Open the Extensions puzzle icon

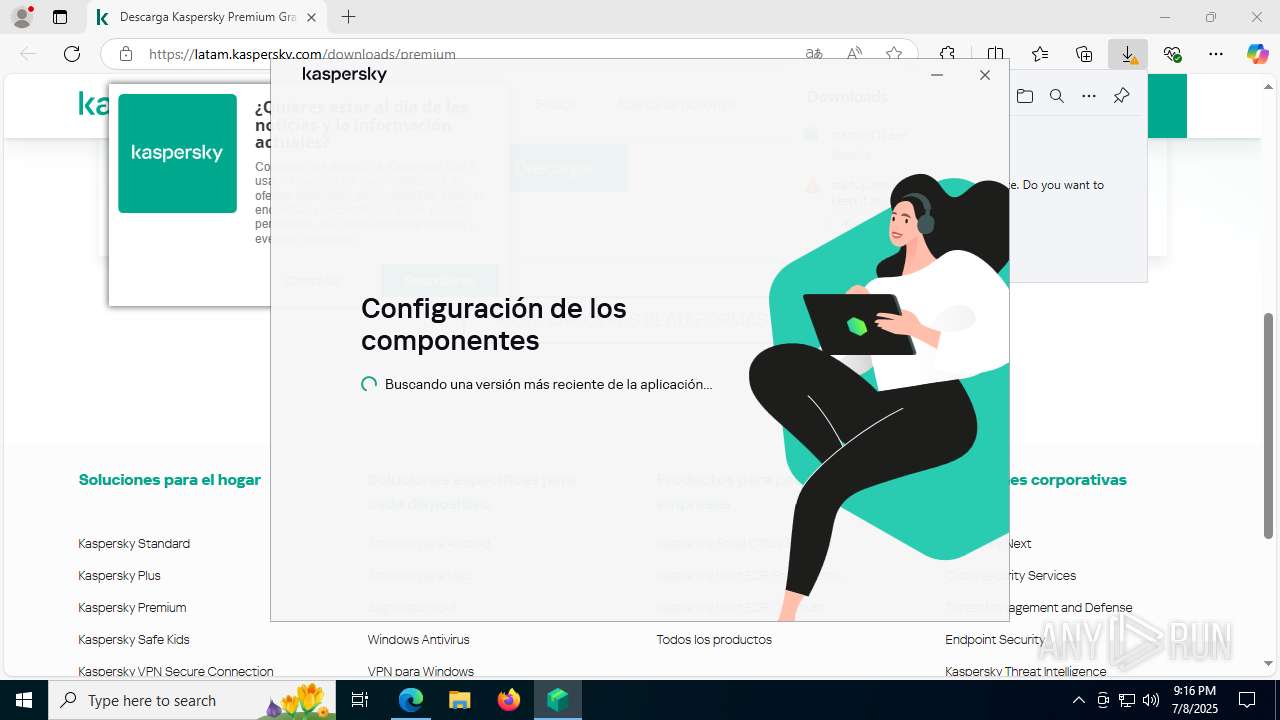click(947, 54)
